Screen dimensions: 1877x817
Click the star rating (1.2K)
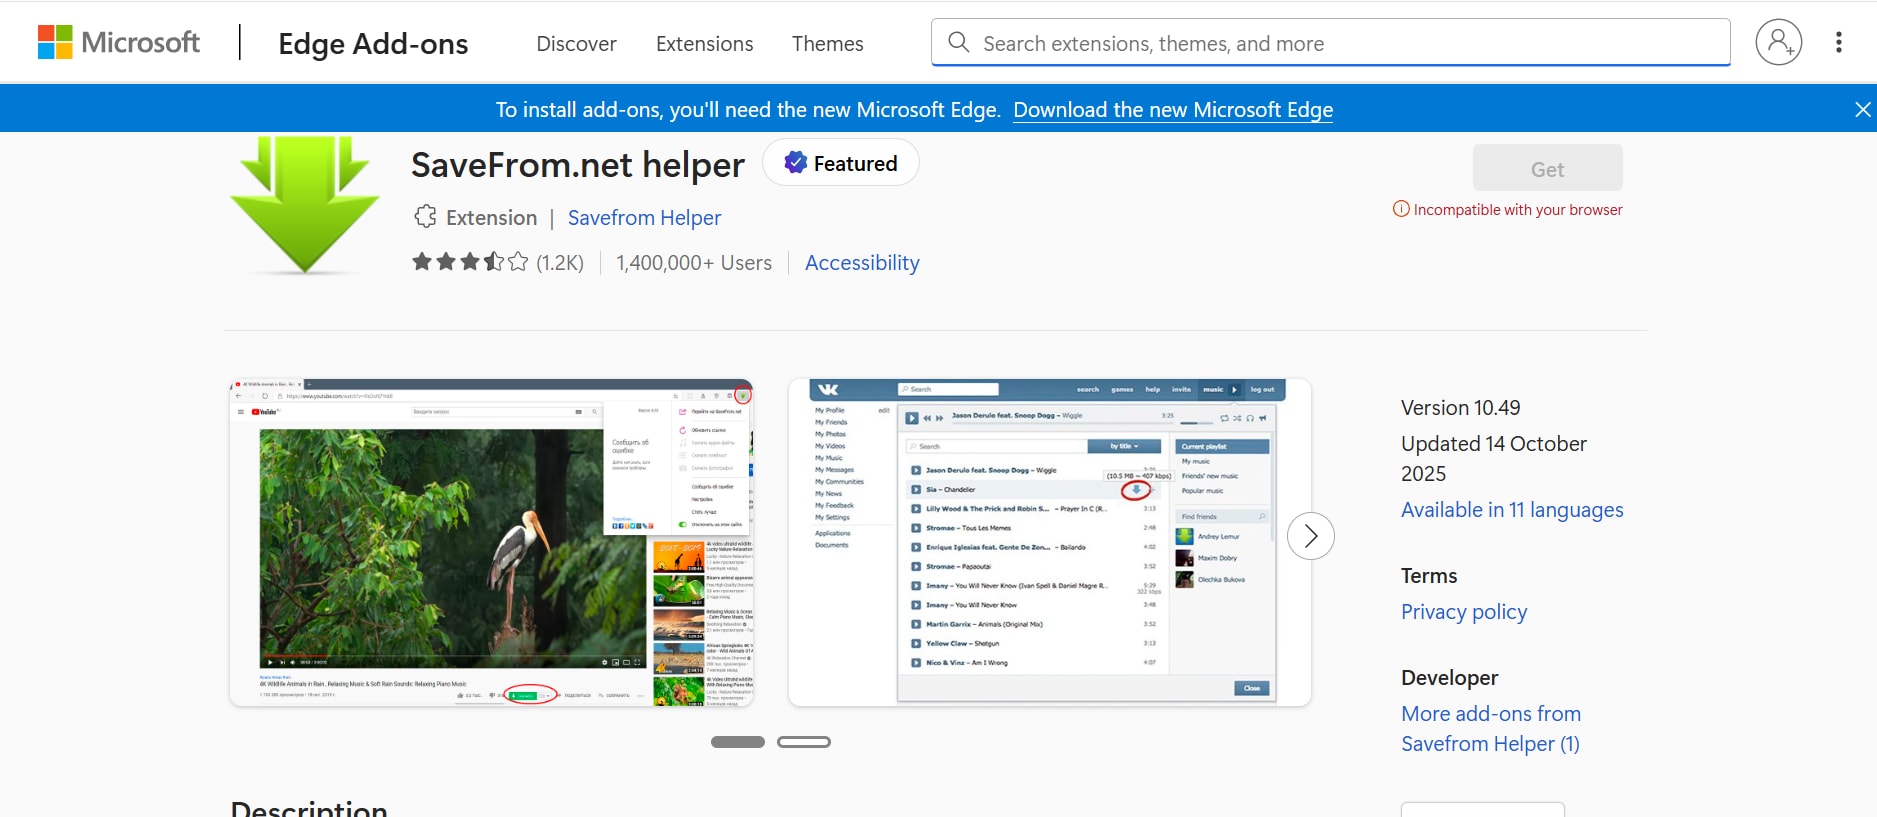pyautogui.click(x=498, y=262)
